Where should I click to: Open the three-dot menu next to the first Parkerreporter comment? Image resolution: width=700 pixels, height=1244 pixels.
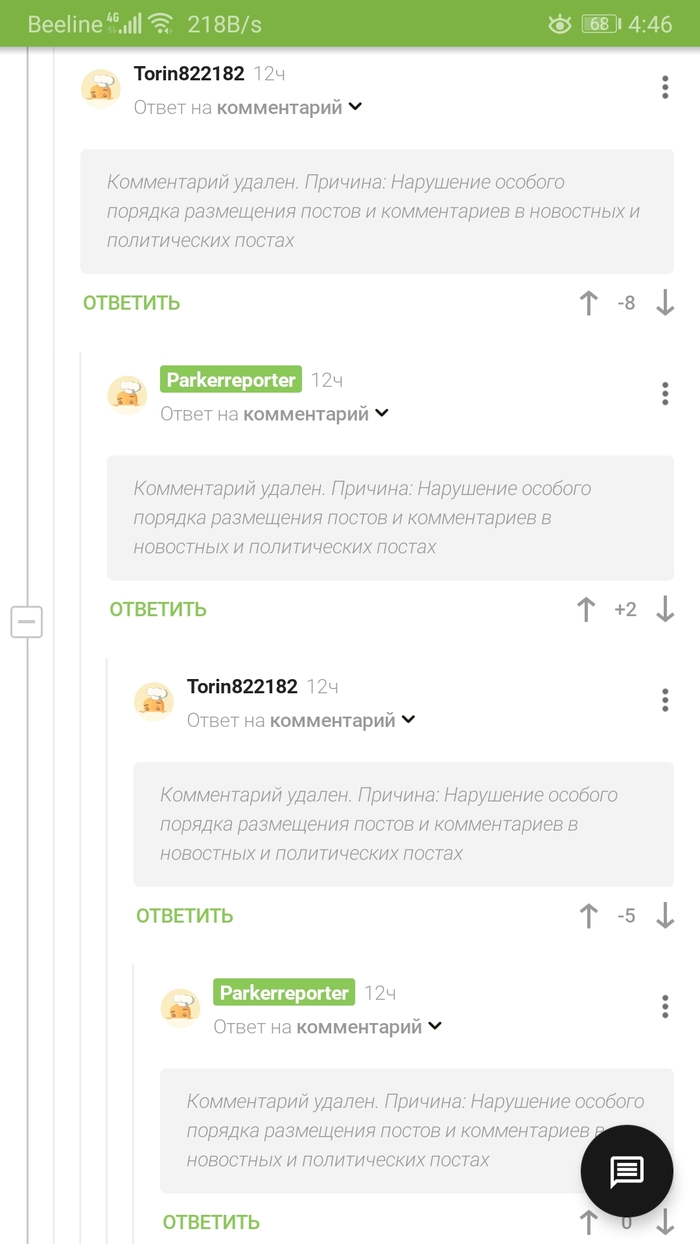665,393
